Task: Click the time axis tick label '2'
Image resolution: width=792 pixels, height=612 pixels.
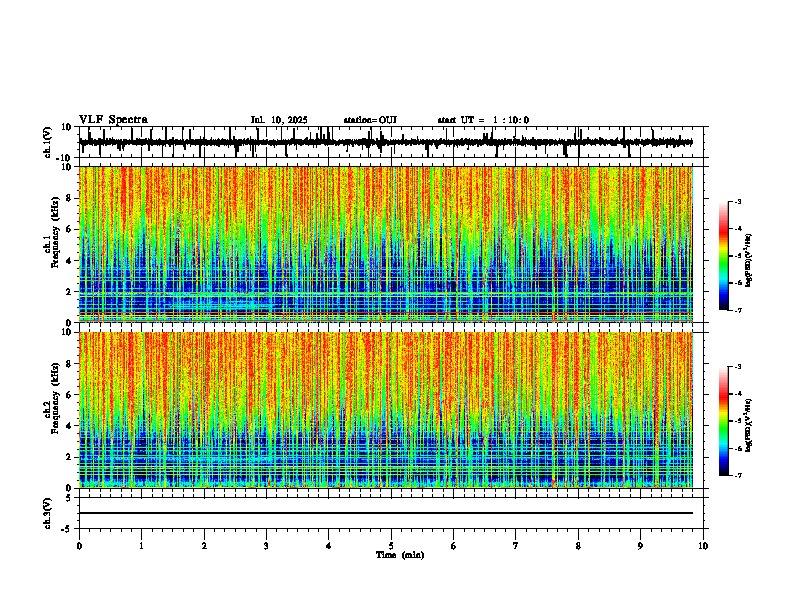Action: coord(204,546)
